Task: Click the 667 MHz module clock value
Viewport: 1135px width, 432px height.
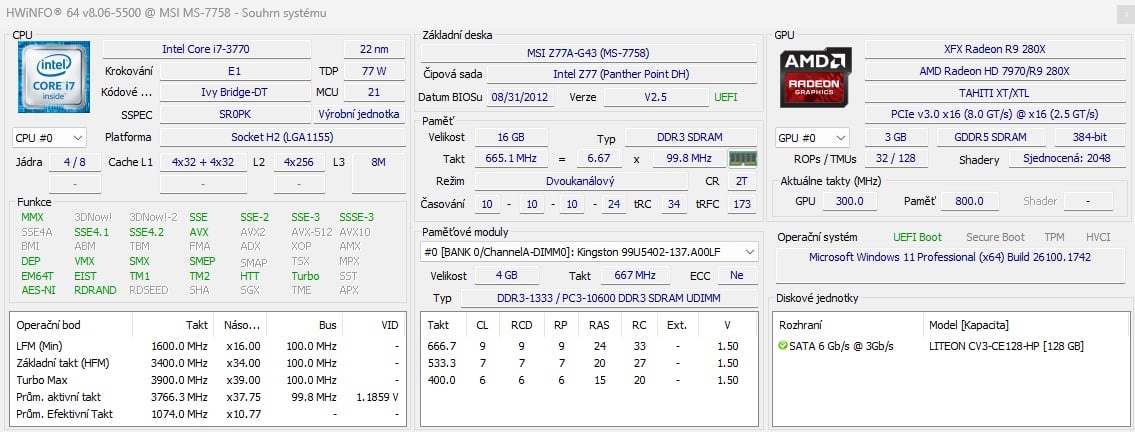Action: [x=635, y=275]
